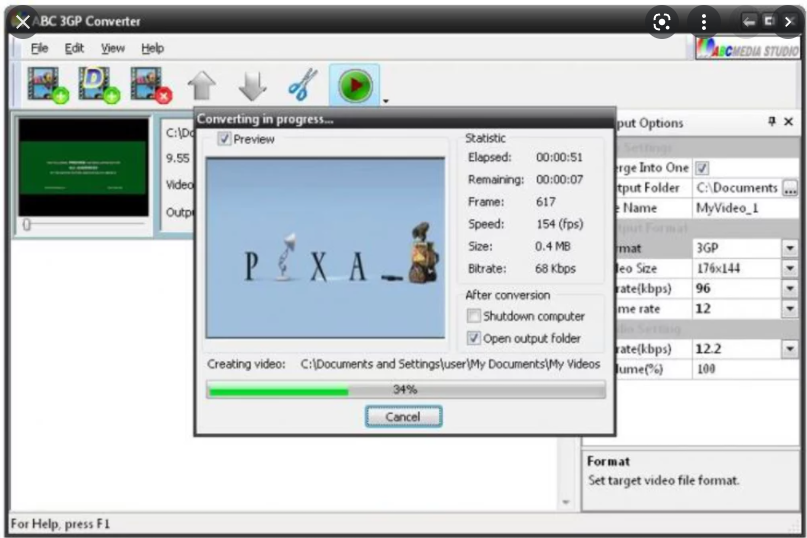Cancel the conversion in progress
The image size is (807, 538).
[404, 416]
